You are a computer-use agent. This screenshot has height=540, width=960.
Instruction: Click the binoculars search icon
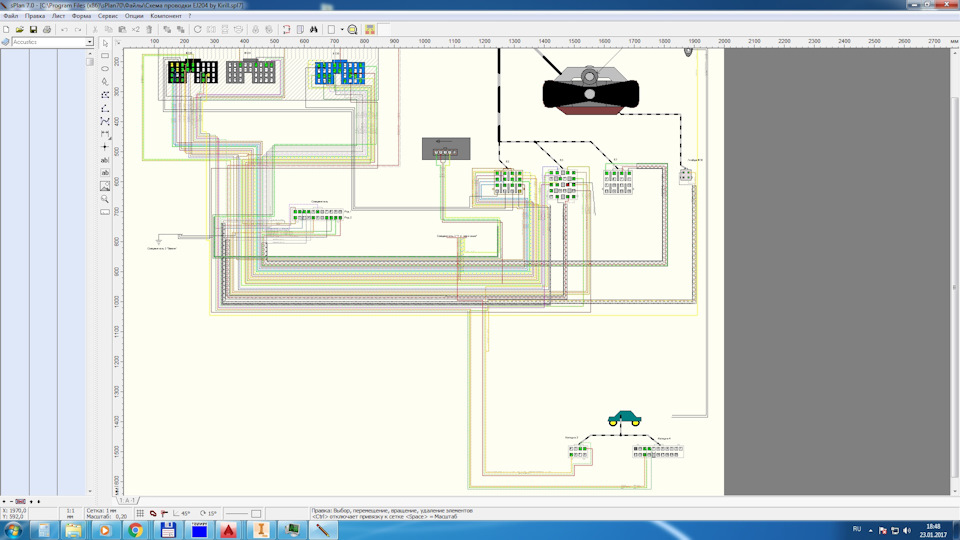(x=313, y=30)
